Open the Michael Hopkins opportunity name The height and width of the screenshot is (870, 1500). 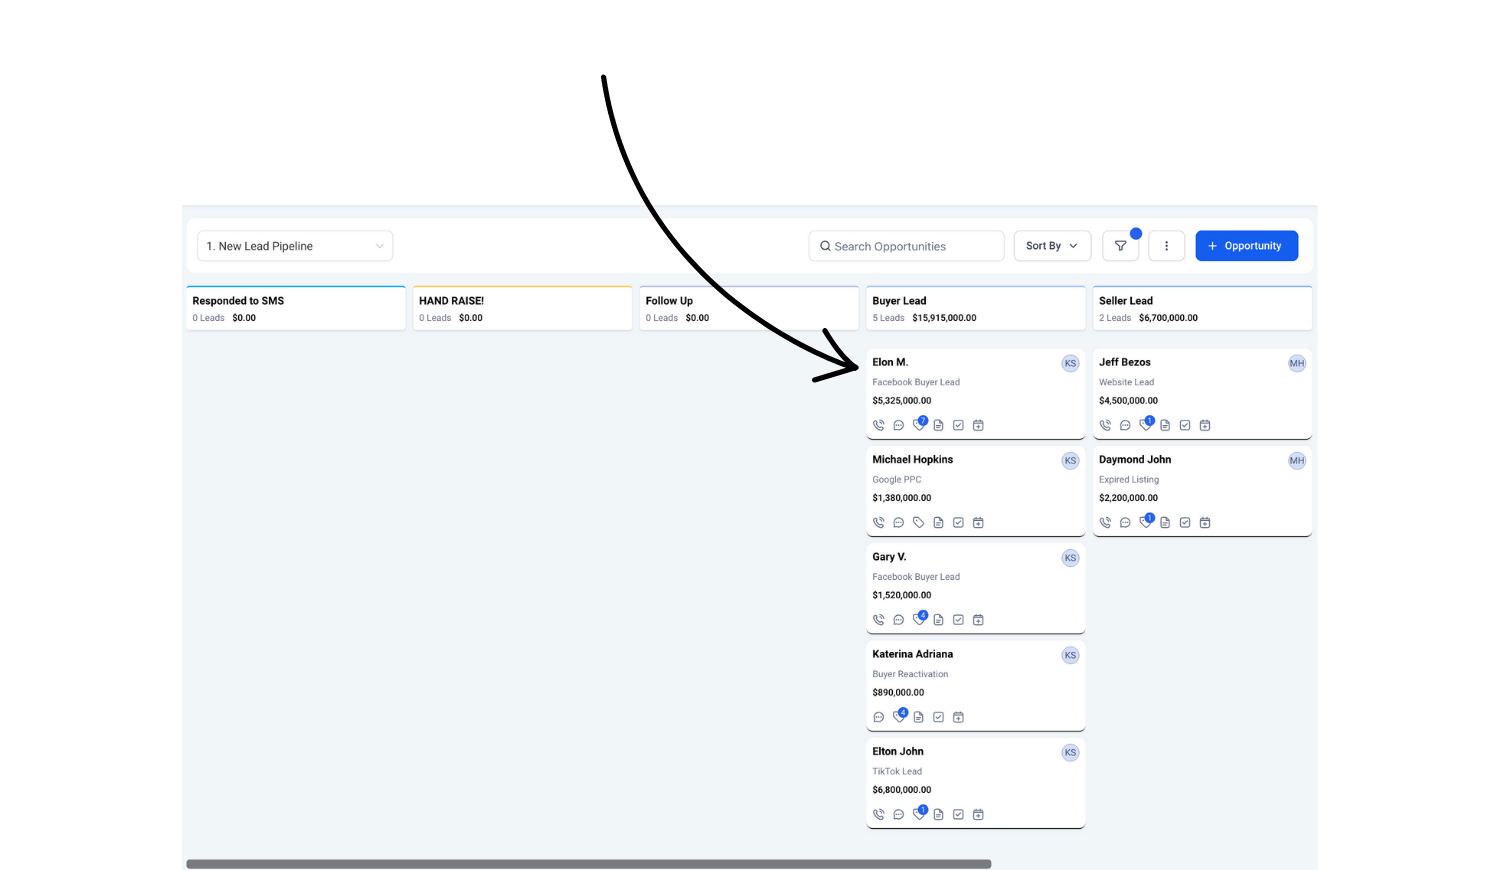coord(912,460)
